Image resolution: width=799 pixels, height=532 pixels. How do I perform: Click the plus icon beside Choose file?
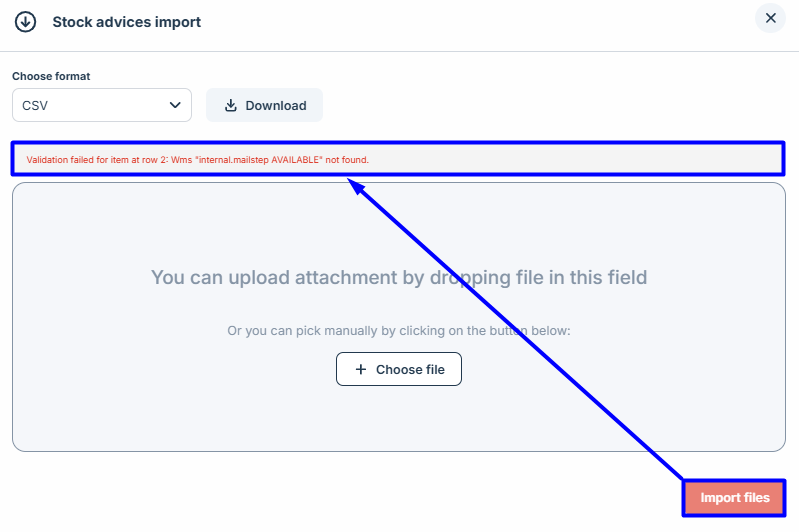[361, 369]
